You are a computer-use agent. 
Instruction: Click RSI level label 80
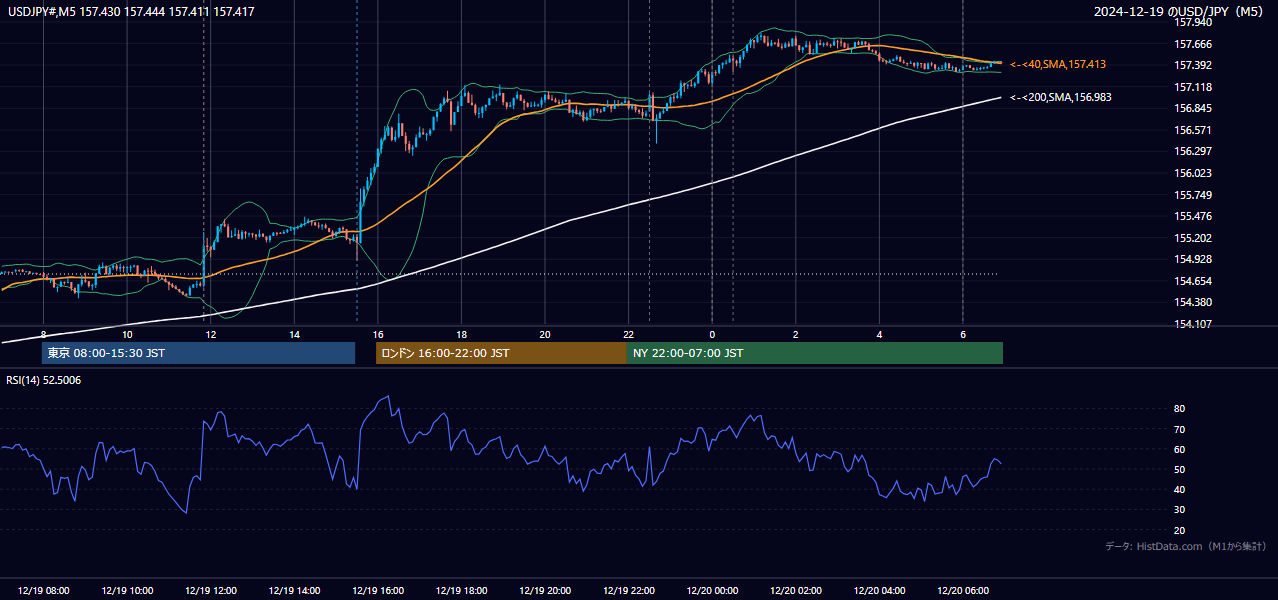1180,409
